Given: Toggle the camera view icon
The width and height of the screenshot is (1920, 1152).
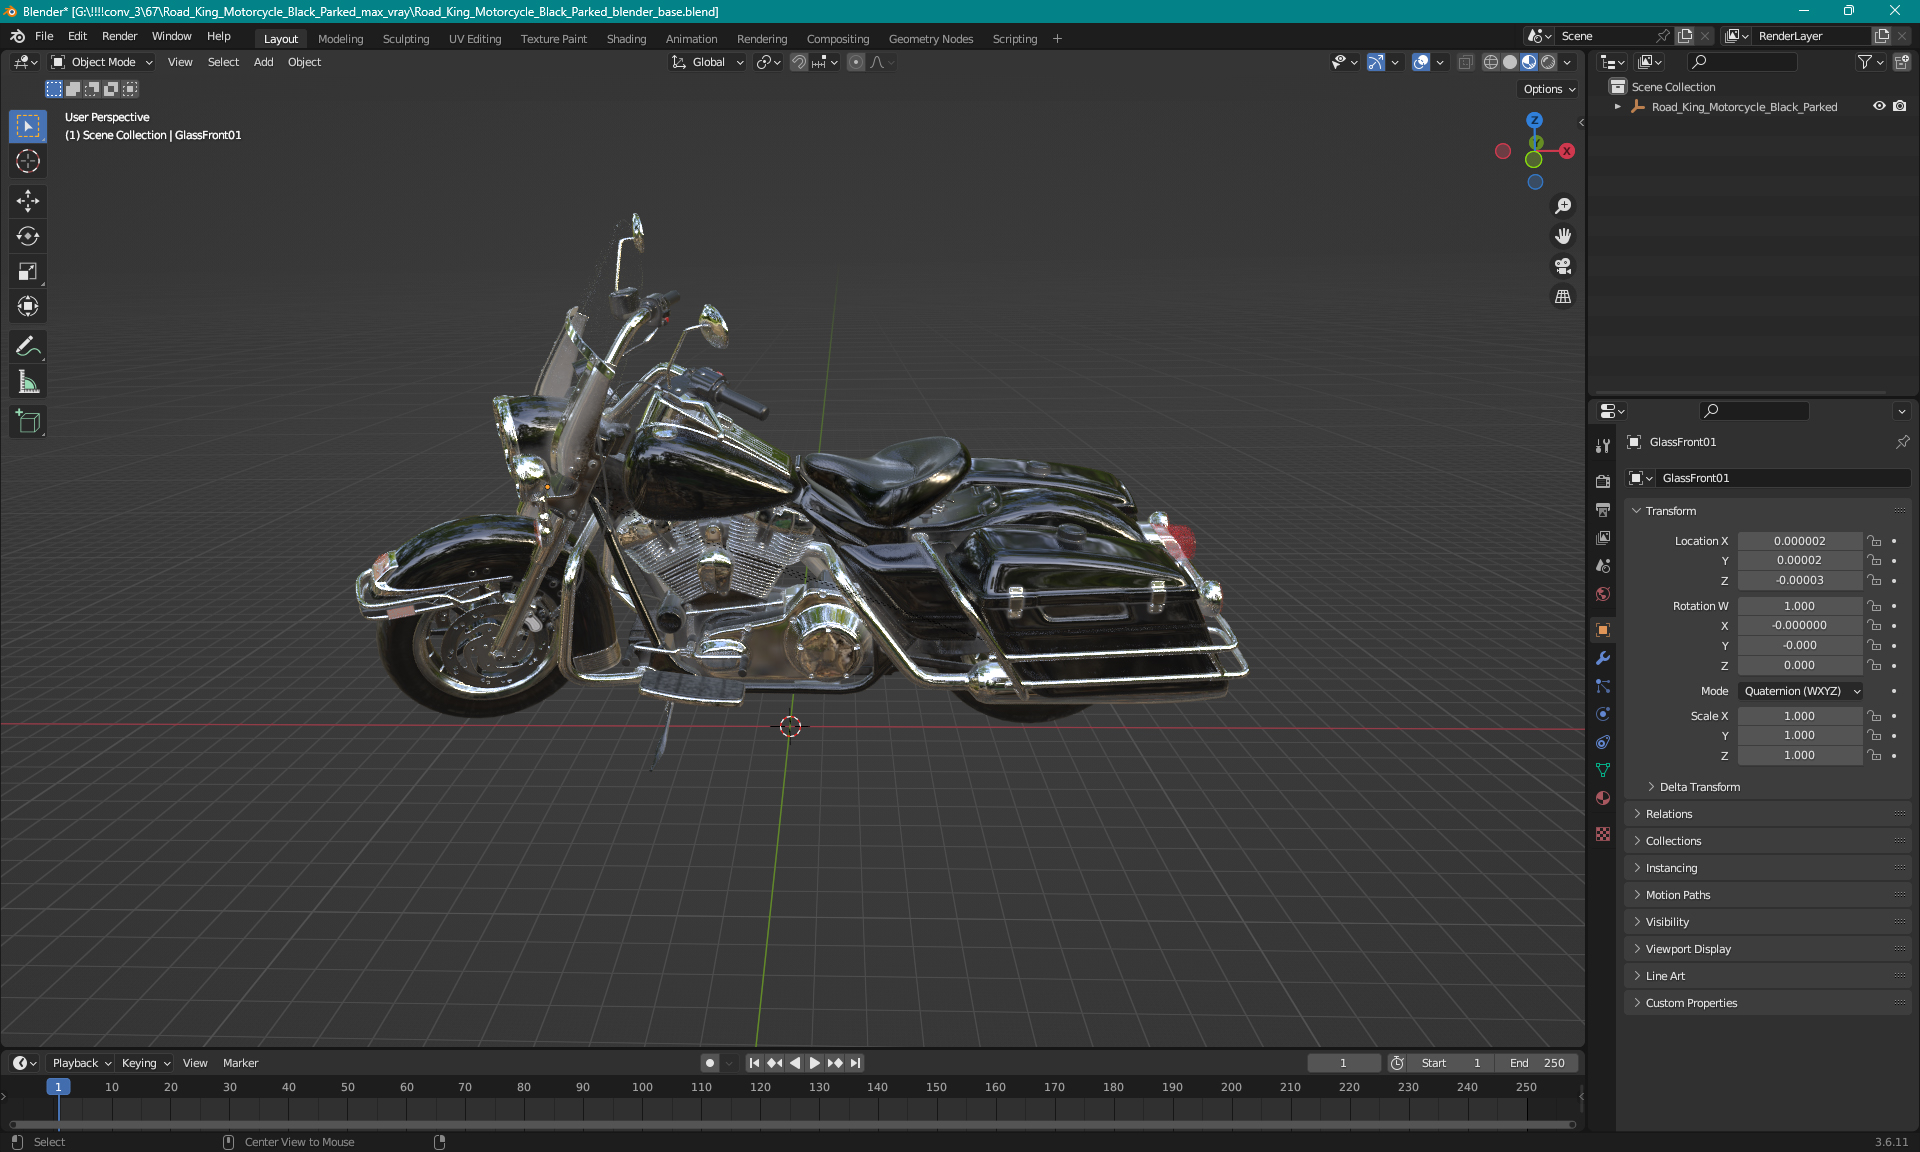Looking at the screenshot, I should click(x=1563, y=266).
